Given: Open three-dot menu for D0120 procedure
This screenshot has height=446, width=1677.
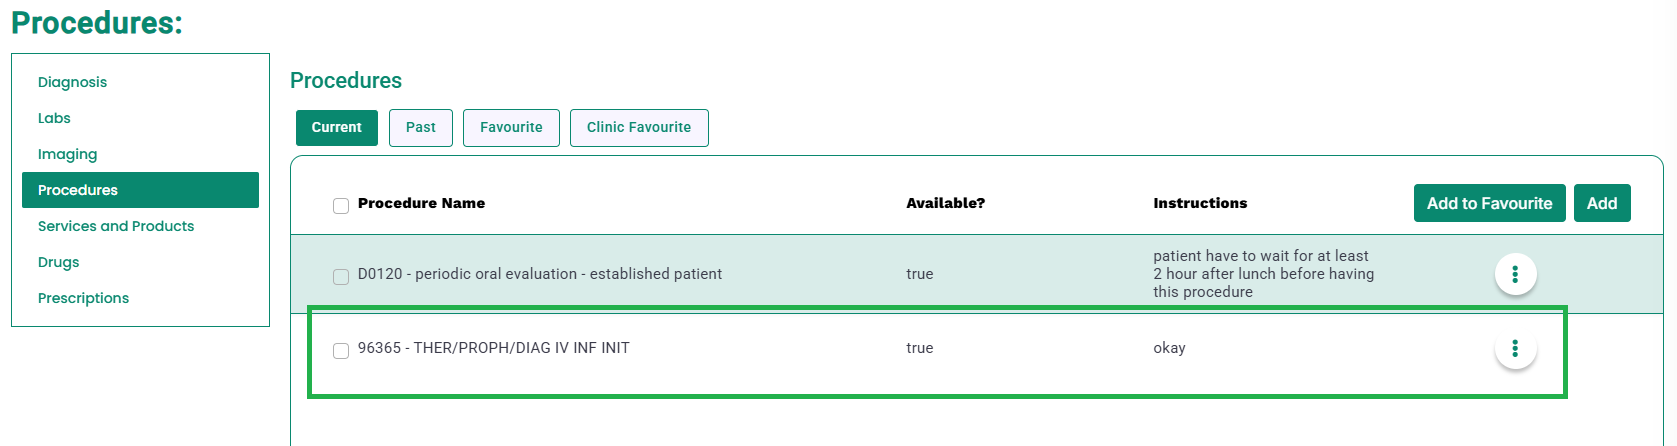Looking at the screenshot, I should tap(1515, 274).
